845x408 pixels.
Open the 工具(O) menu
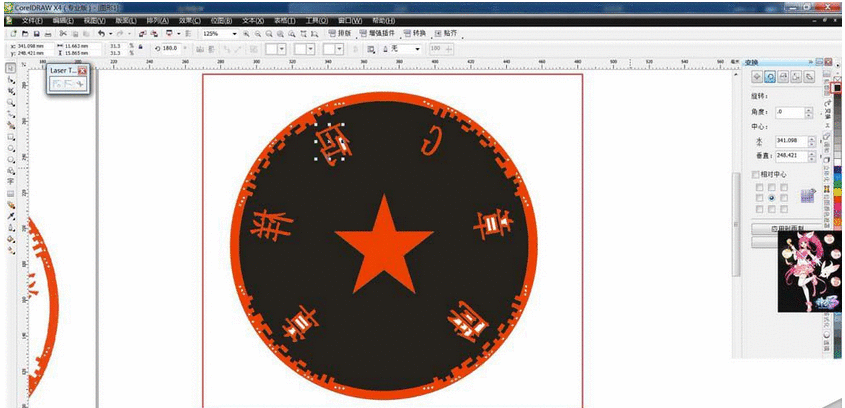[x=316, y=20]
